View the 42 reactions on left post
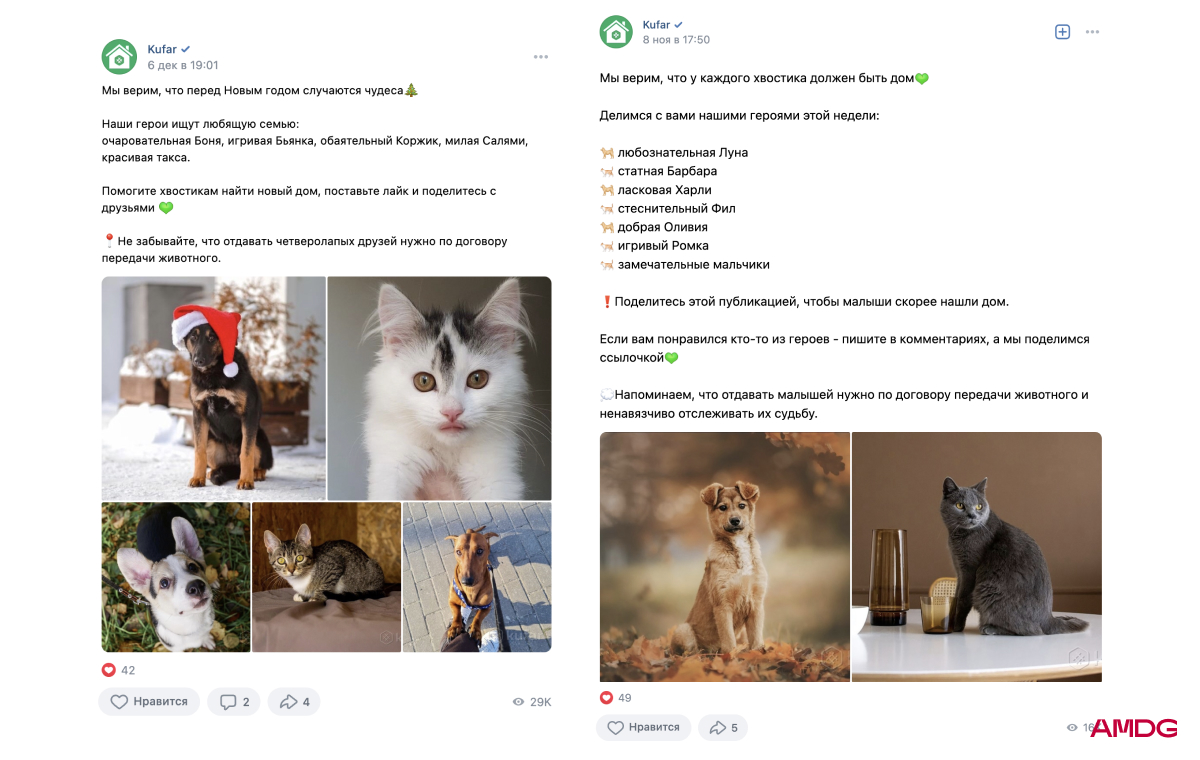Image resolution: width=1200 pixels, height=760 pixels. click(119, 670)
